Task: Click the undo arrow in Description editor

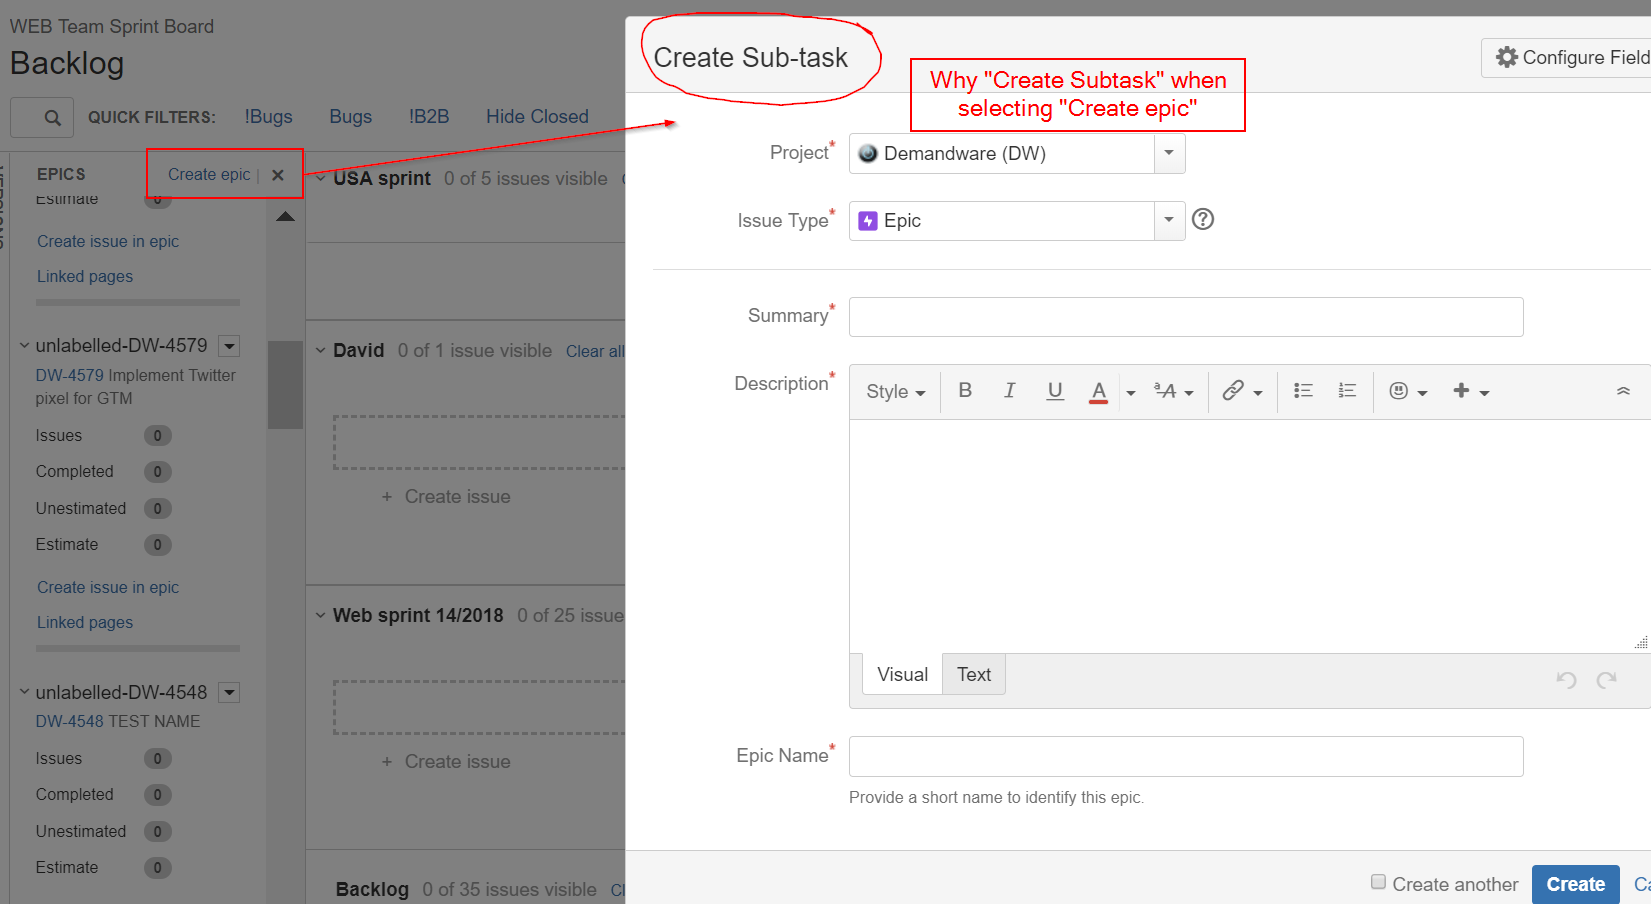Action: [x=1566, y=680]
